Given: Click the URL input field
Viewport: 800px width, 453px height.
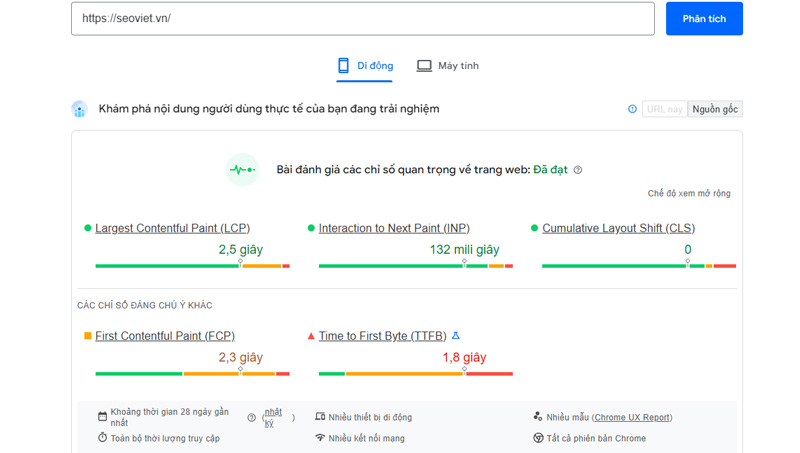Looking at the screenshot, I should coord(362,19).
